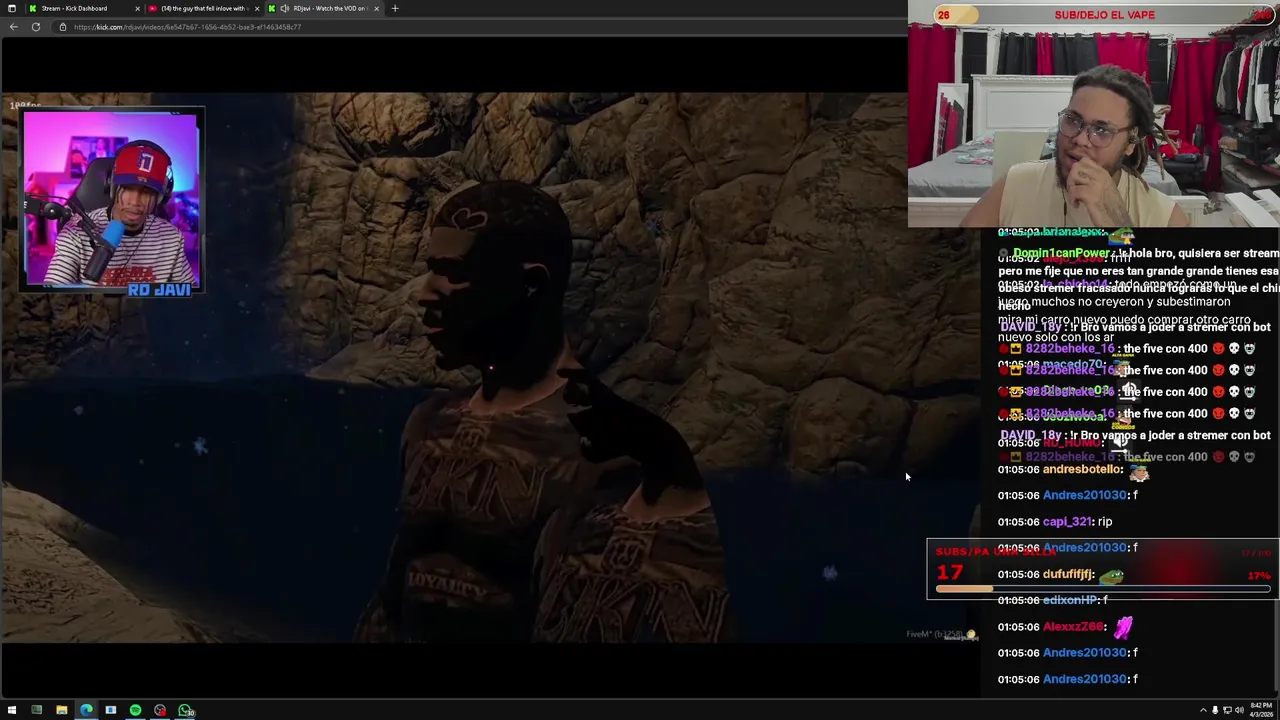1280x720 pixels.
Task: Click the RD JAVI webcam overlay
Action: click(112, 201)
